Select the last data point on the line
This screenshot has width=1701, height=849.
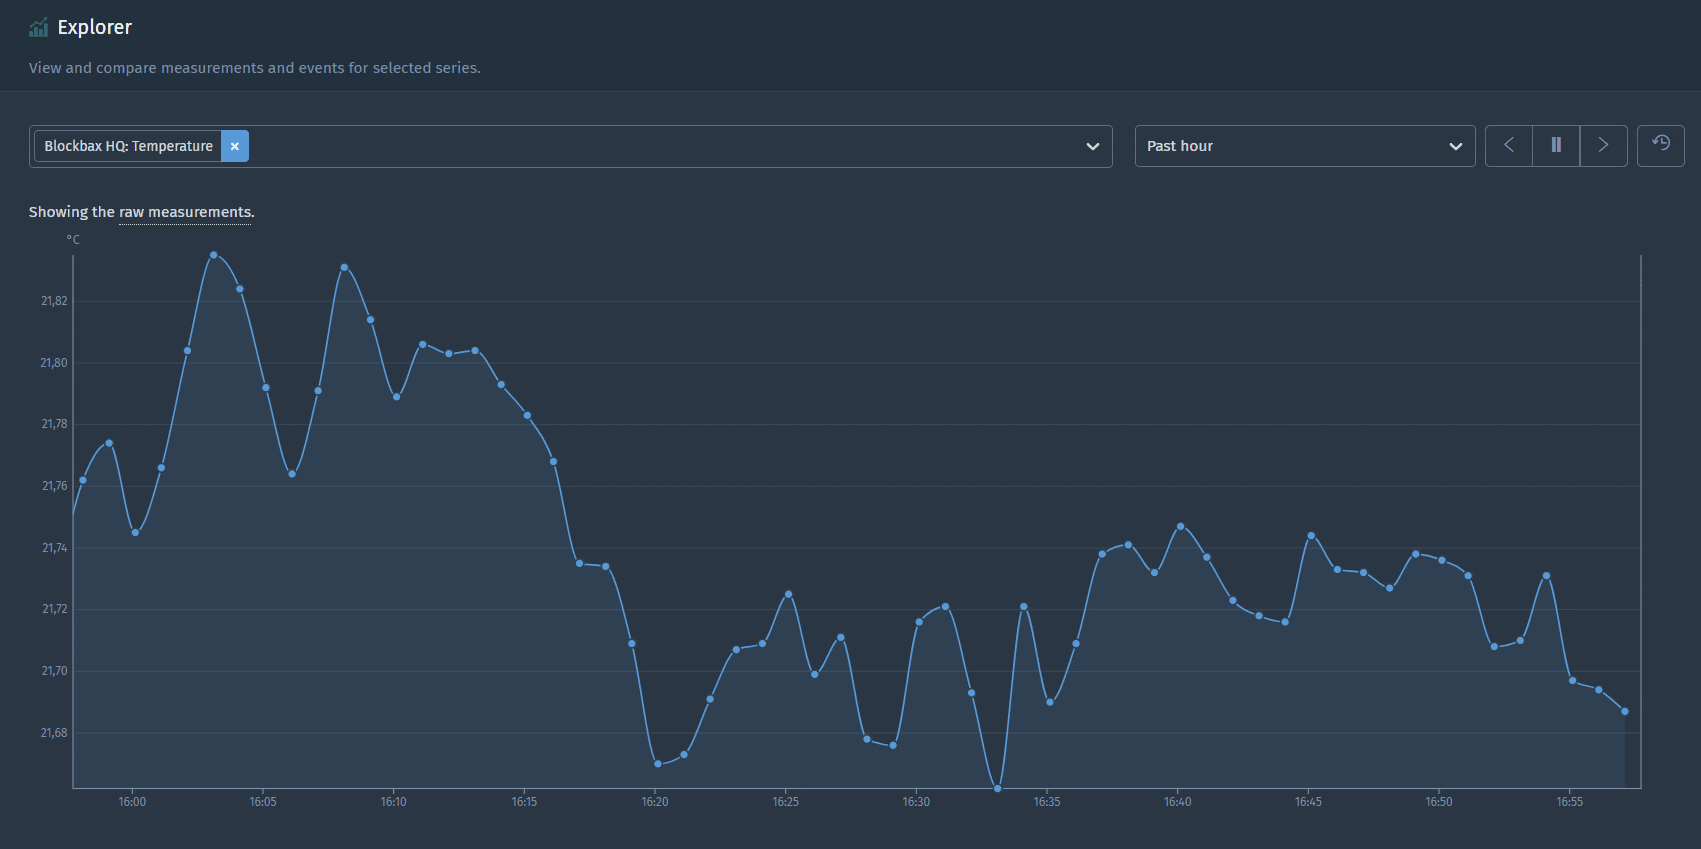[1625, 712]
